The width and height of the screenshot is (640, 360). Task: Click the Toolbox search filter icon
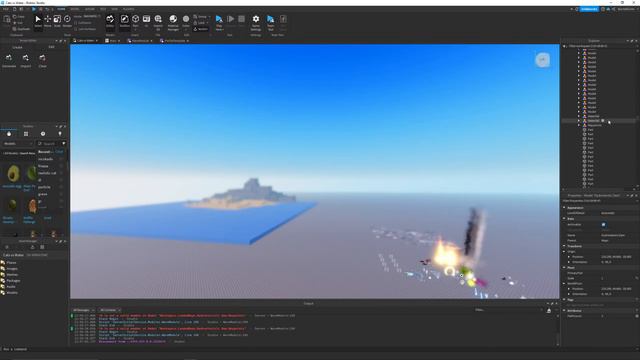tap(64, 144)
